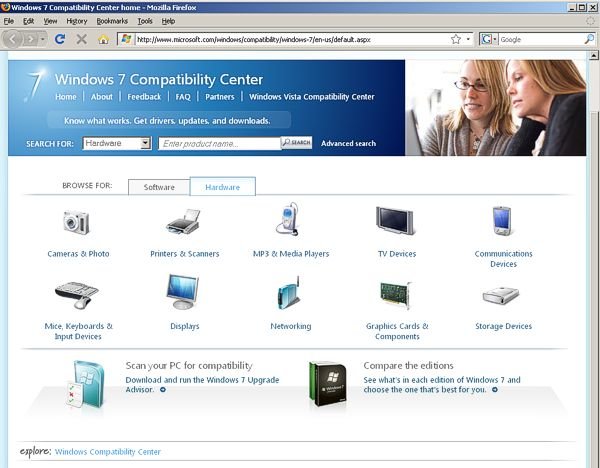Click the keyboard and mouse icon
This screenshot has width=600, height=468.
pos(77,295)
